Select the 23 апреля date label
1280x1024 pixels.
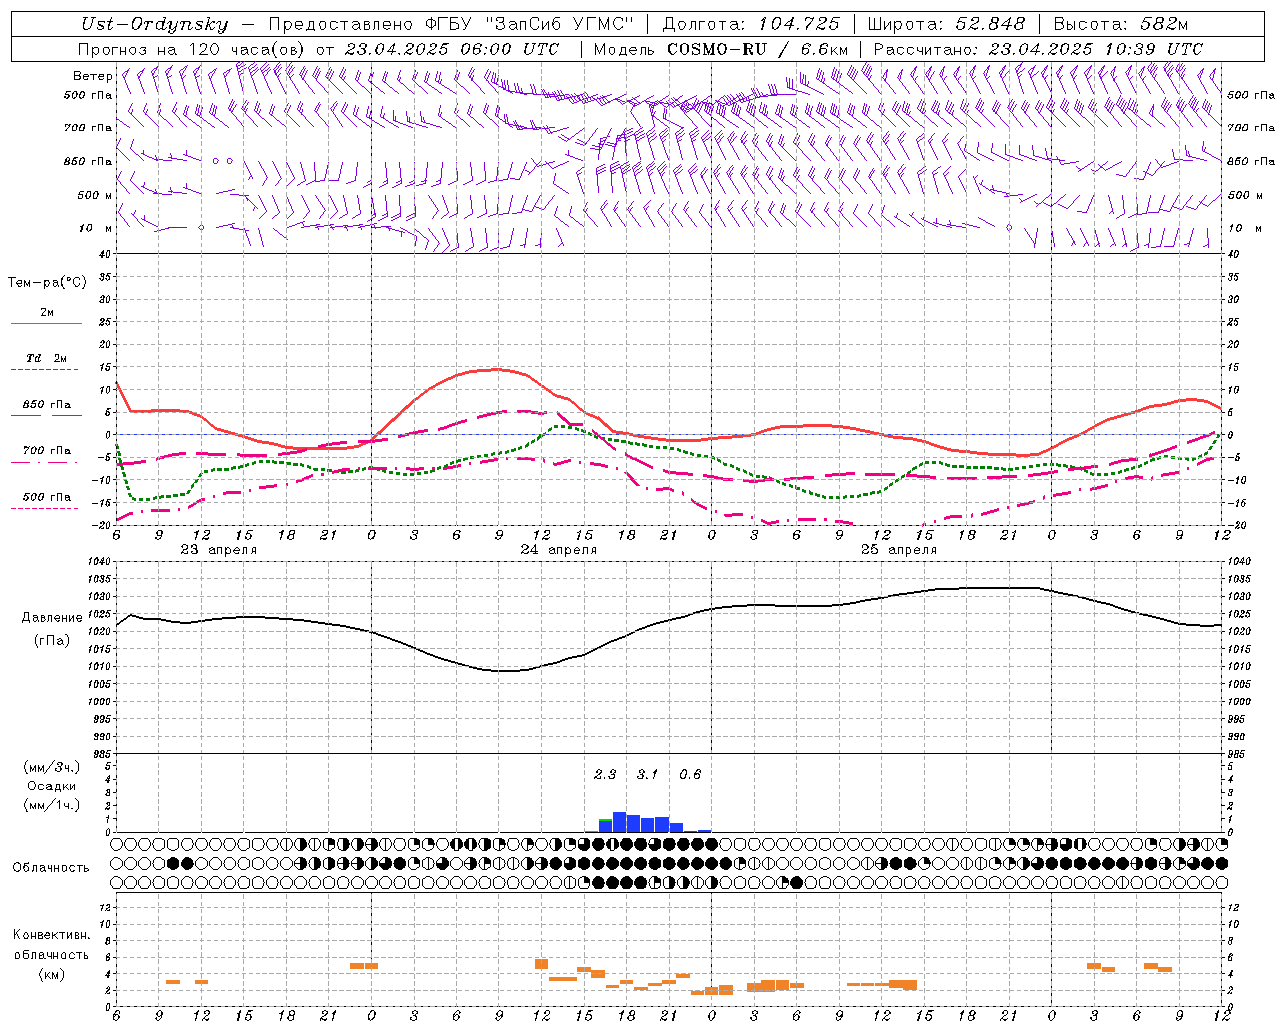point(219,550)
